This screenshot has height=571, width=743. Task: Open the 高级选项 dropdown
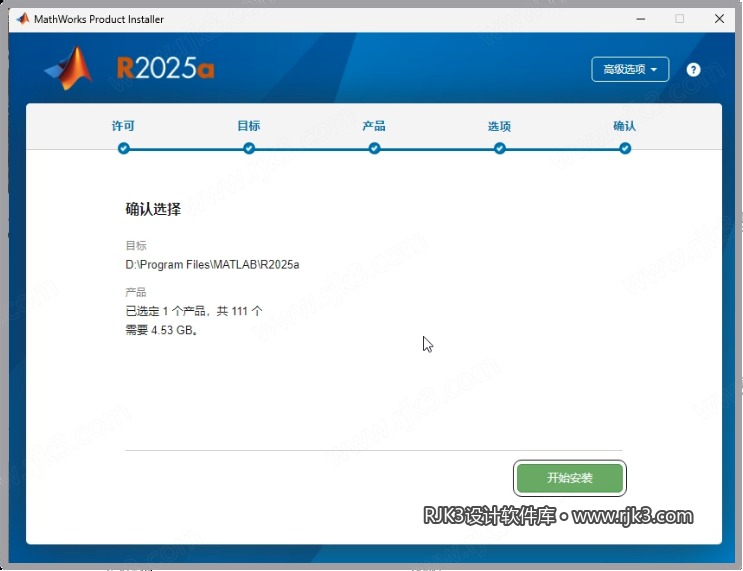(x=630, y=69)
